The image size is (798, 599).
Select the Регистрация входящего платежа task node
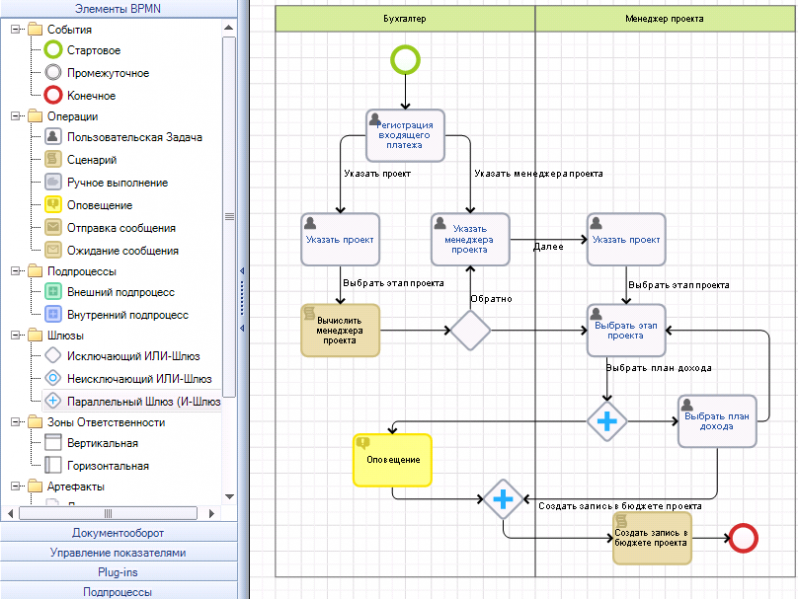click(x=405, y=135)
